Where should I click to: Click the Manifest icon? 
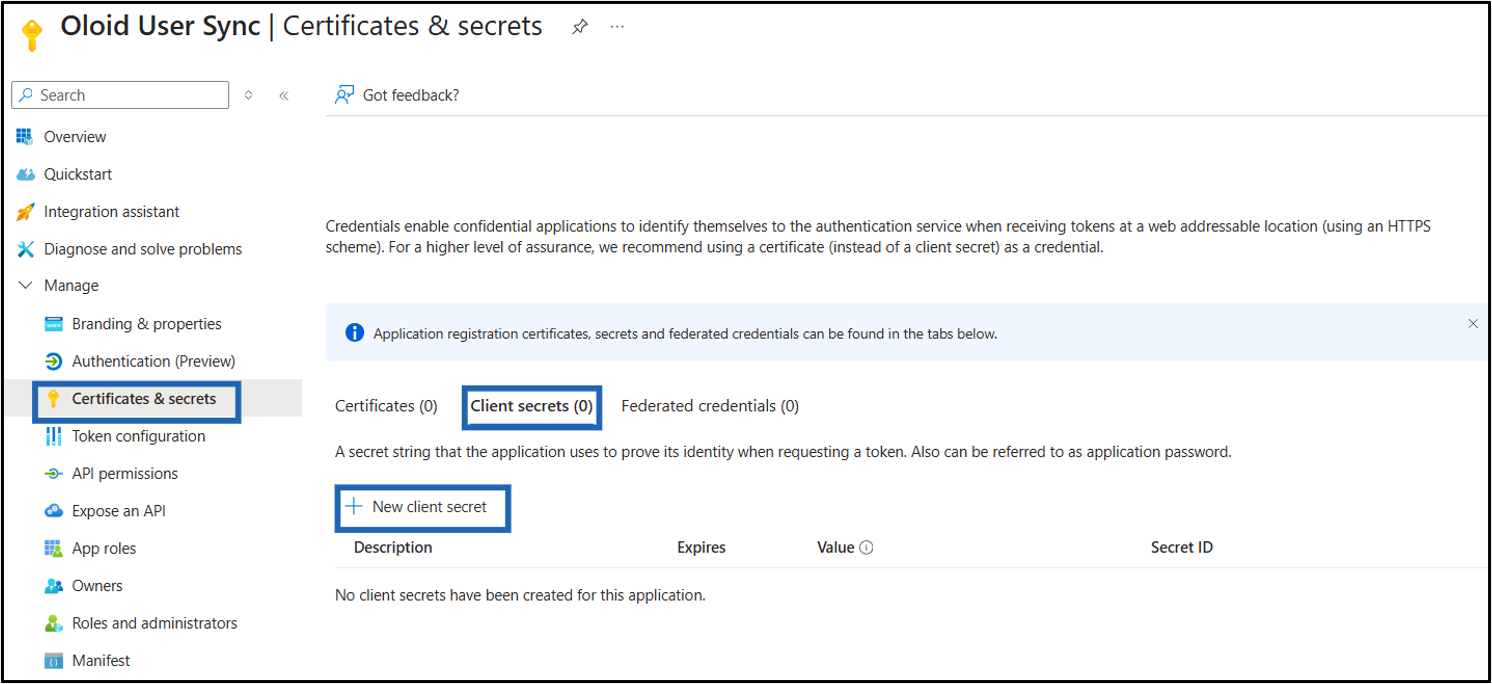(54, 661)
